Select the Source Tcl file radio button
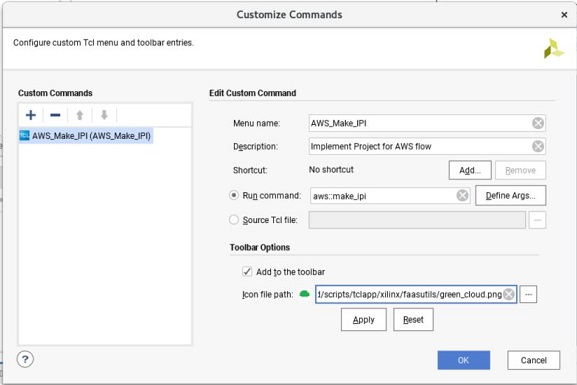Screen dimensions: 577x385 pyautogui.click(x=234, y=220)
